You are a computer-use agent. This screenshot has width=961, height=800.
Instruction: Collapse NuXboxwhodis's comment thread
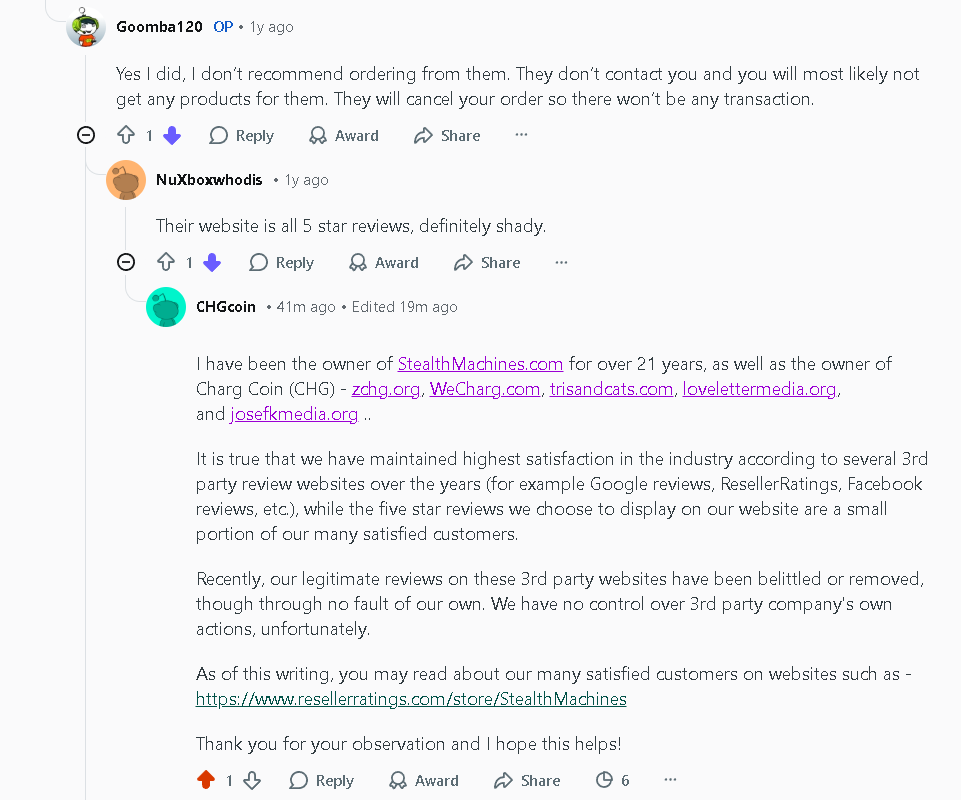pyautogui.click(x=126, y=263)
